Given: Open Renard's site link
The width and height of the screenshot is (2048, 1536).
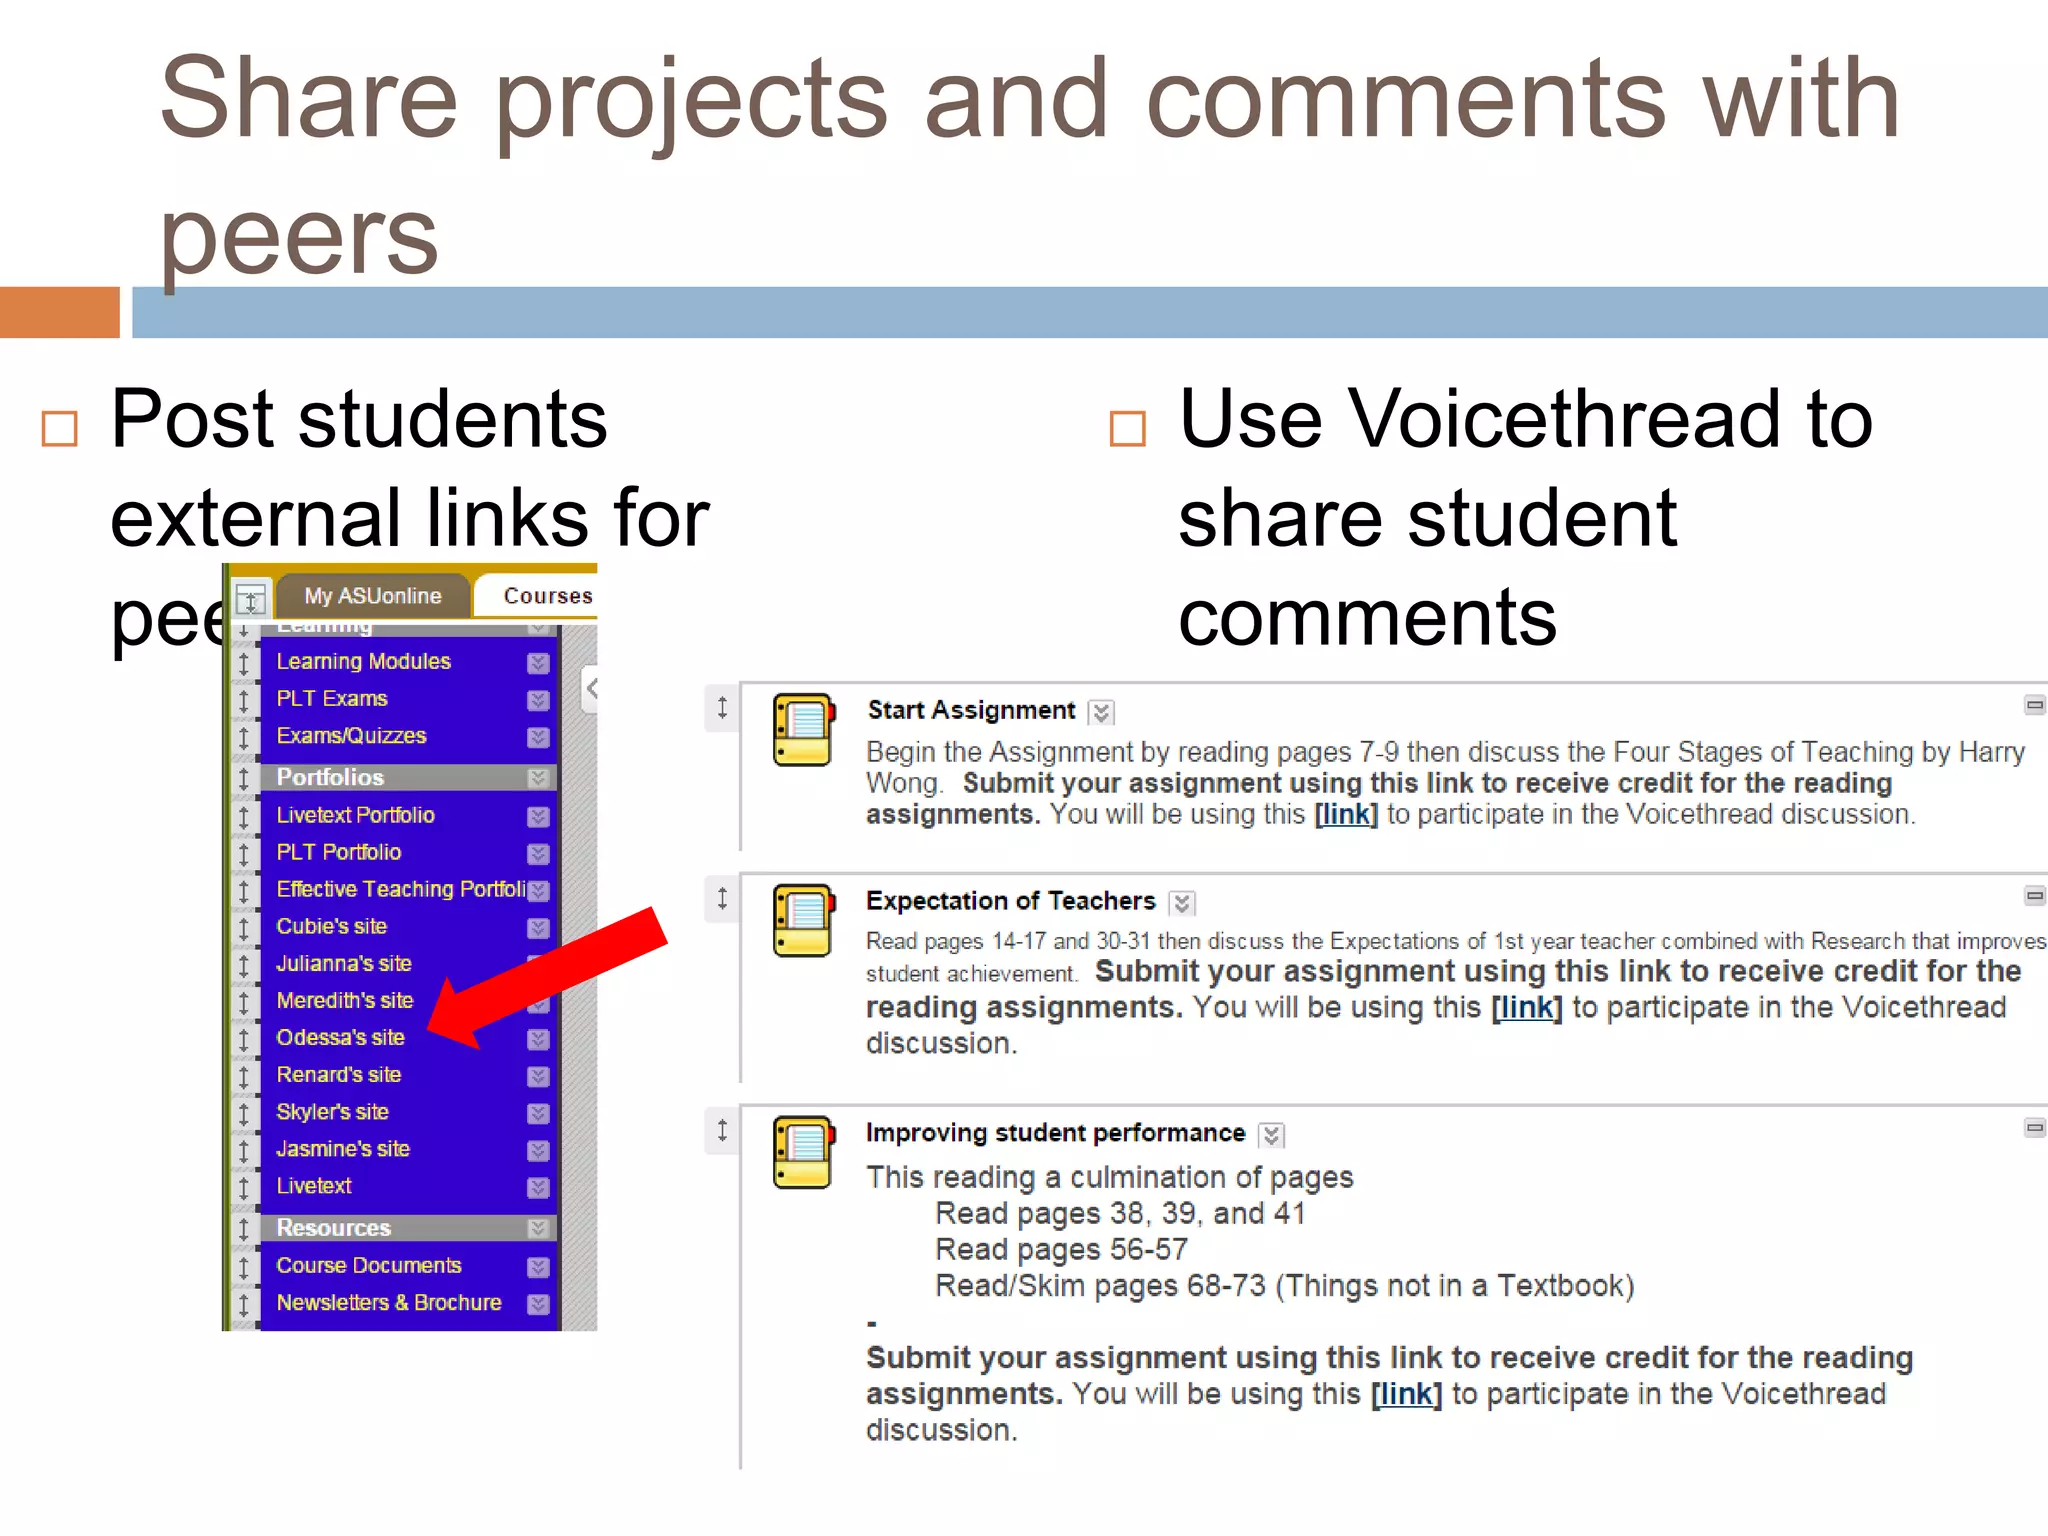Looking at the screenshot, I should pos(339,1074).
